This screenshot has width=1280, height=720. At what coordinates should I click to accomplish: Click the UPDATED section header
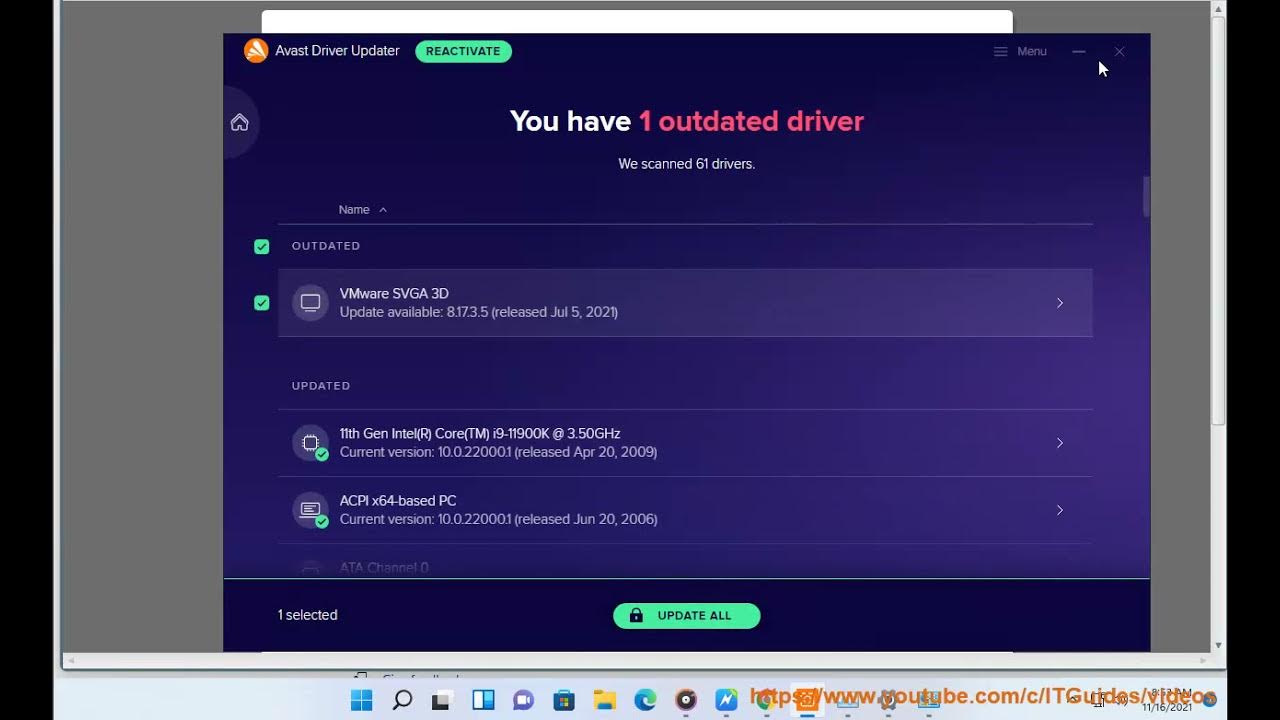coord(321,386)
